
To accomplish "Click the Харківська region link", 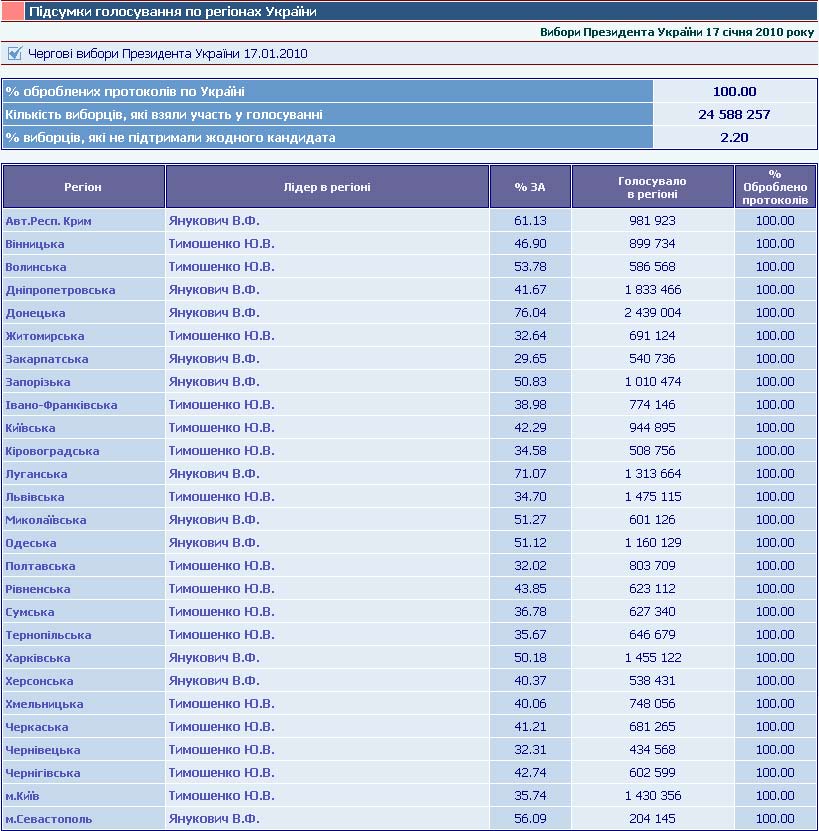I will click(38, 658).
